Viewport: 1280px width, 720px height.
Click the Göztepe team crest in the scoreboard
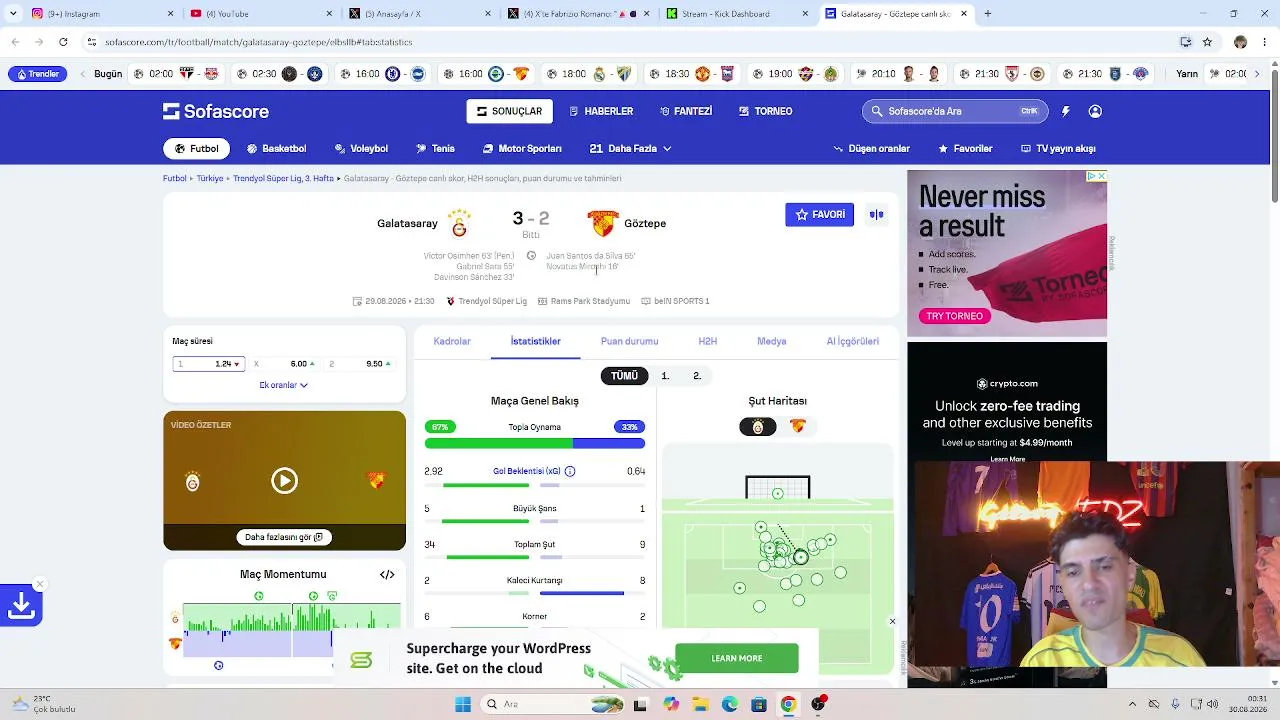(602, 223)
